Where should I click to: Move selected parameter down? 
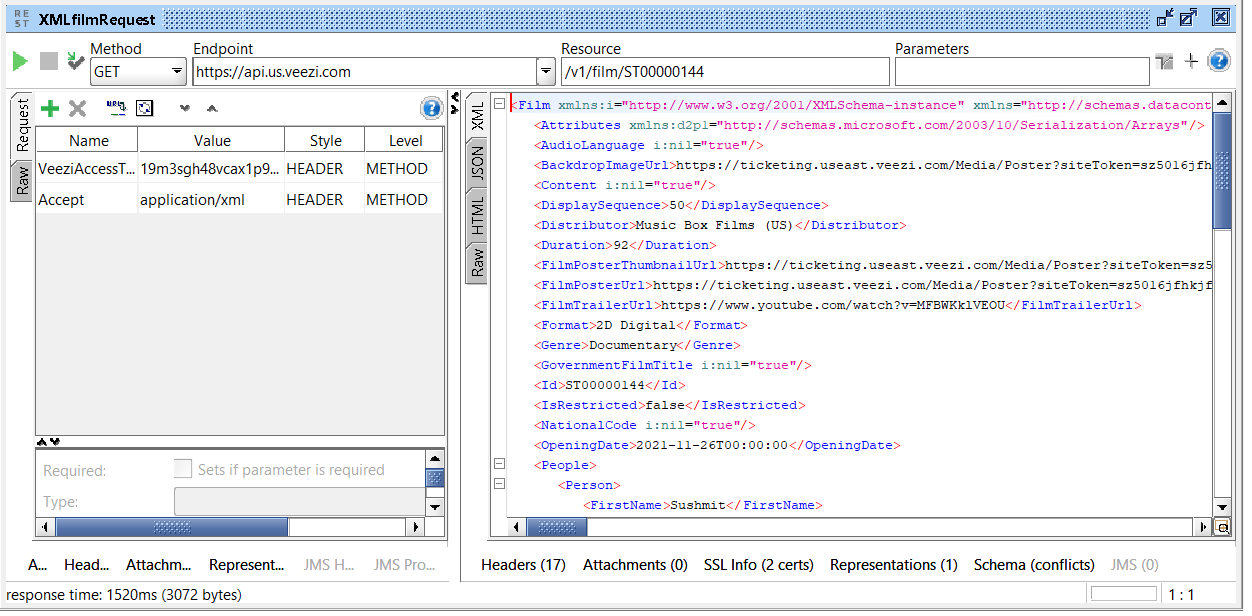184,108
